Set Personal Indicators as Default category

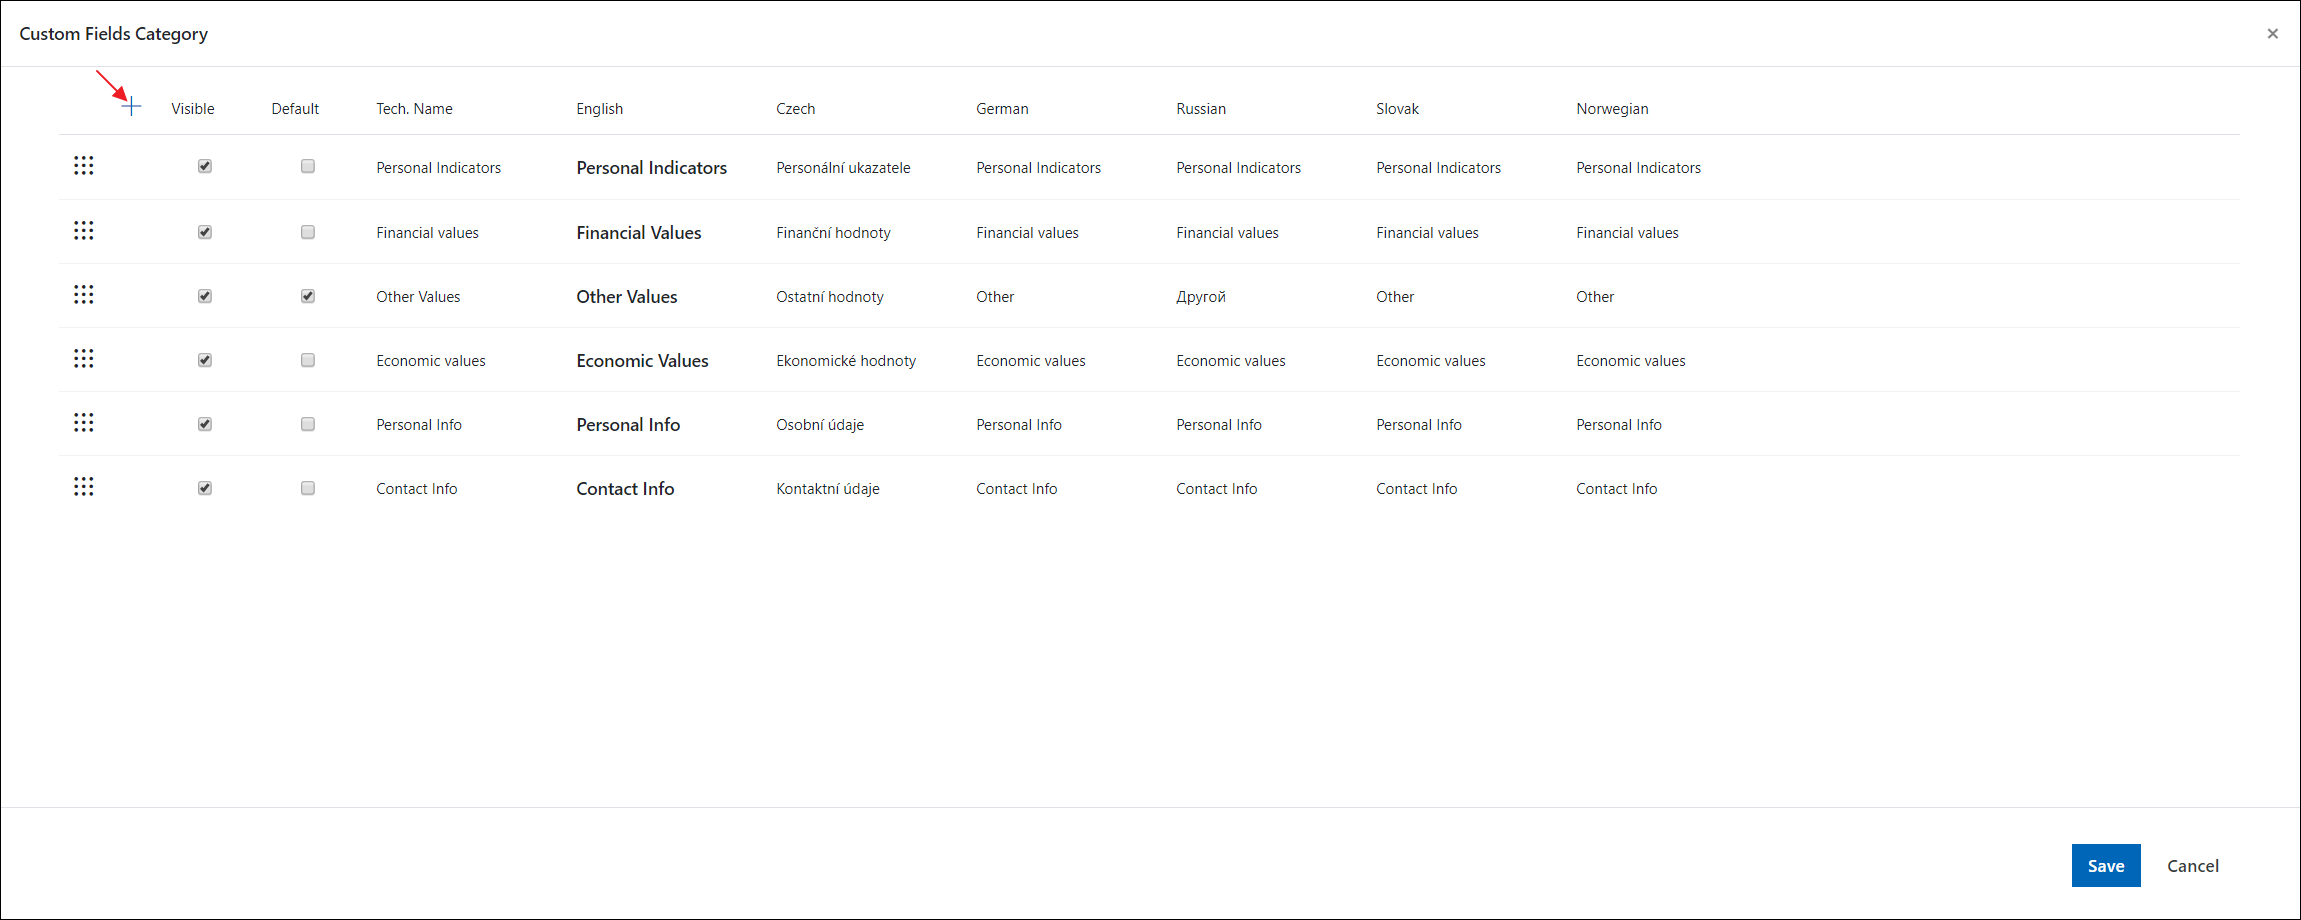pyautogui.click(x=308, y=166)
